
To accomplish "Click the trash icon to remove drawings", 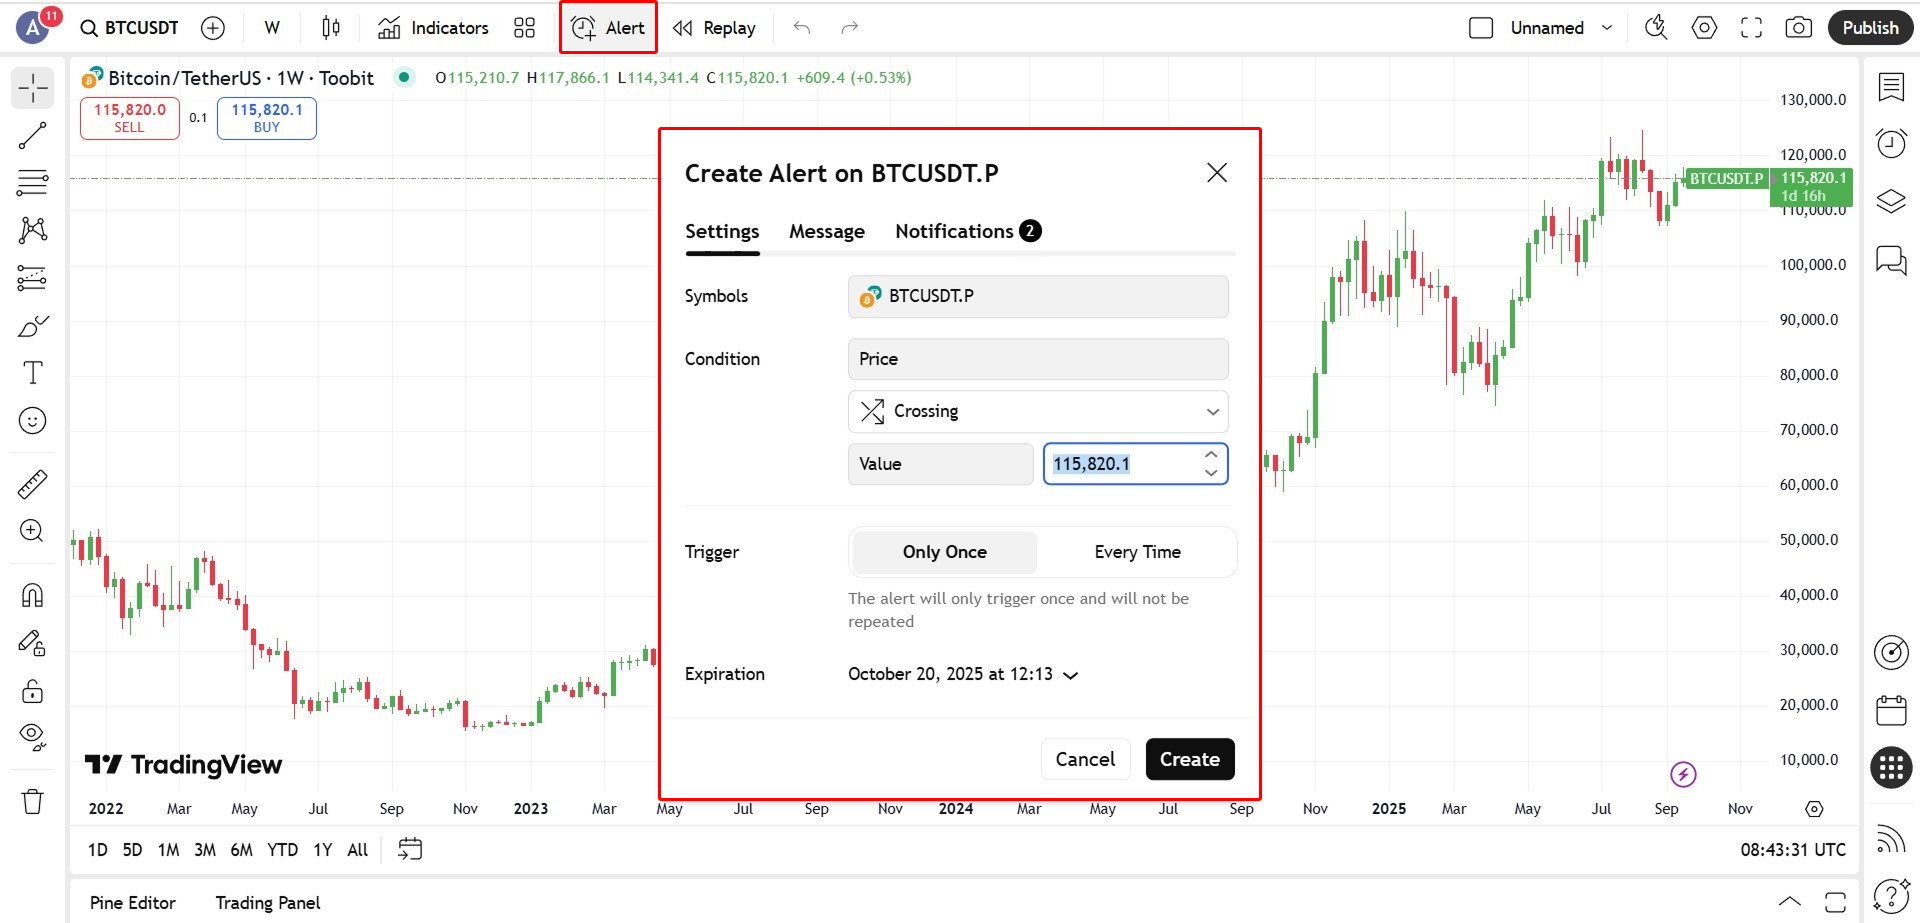I will pos(33,801).
